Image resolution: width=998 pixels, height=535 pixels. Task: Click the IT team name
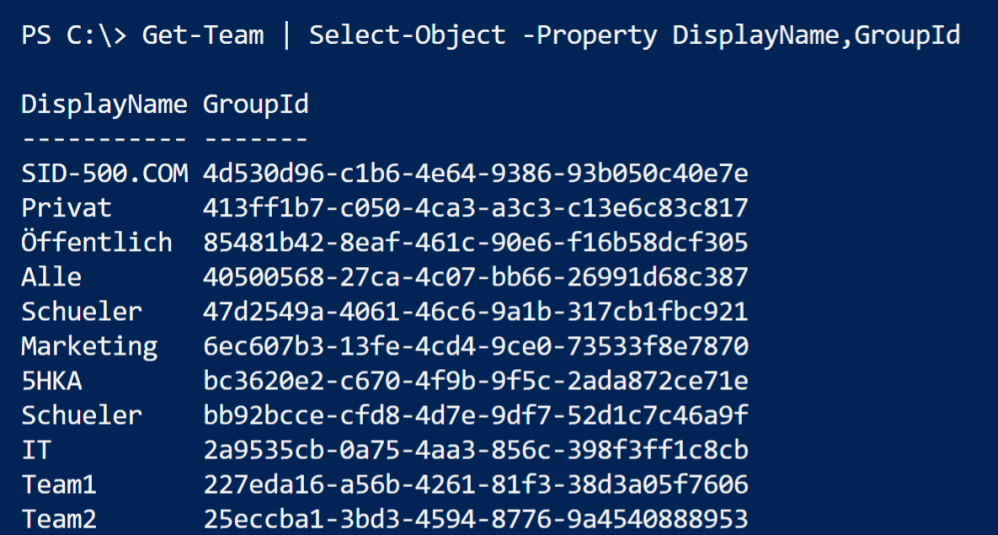click(x=36, y=450)
